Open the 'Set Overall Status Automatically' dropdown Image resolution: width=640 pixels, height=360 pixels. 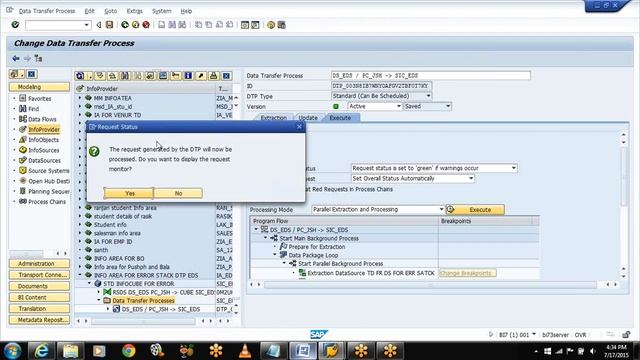tap(471, 178)
